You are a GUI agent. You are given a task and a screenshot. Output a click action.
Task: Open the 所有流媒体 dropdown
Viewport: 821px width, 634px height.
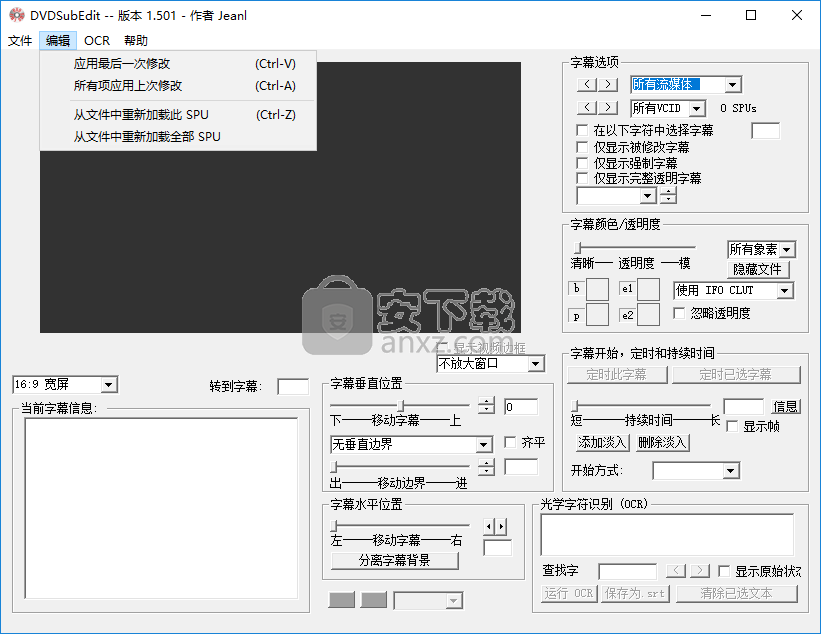pyautogui.click(x=733, y=84)
